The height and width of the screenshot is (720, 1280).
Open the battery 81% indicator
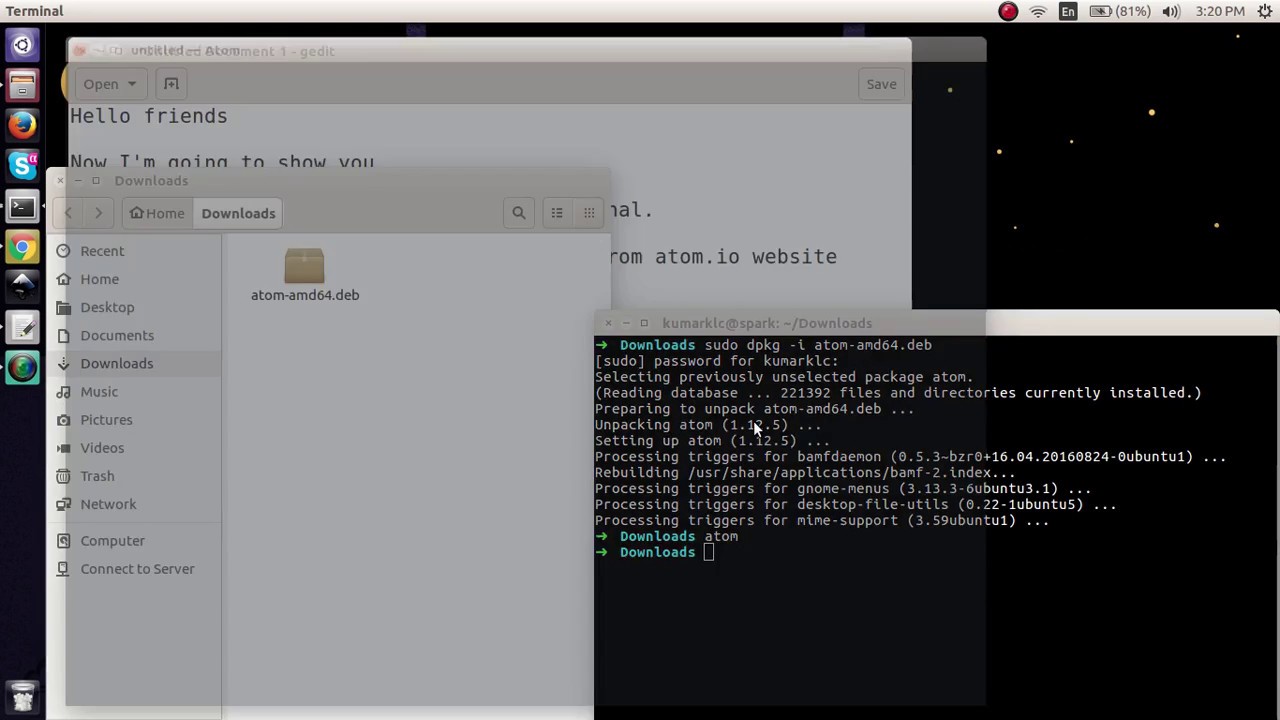(1119, 11)
